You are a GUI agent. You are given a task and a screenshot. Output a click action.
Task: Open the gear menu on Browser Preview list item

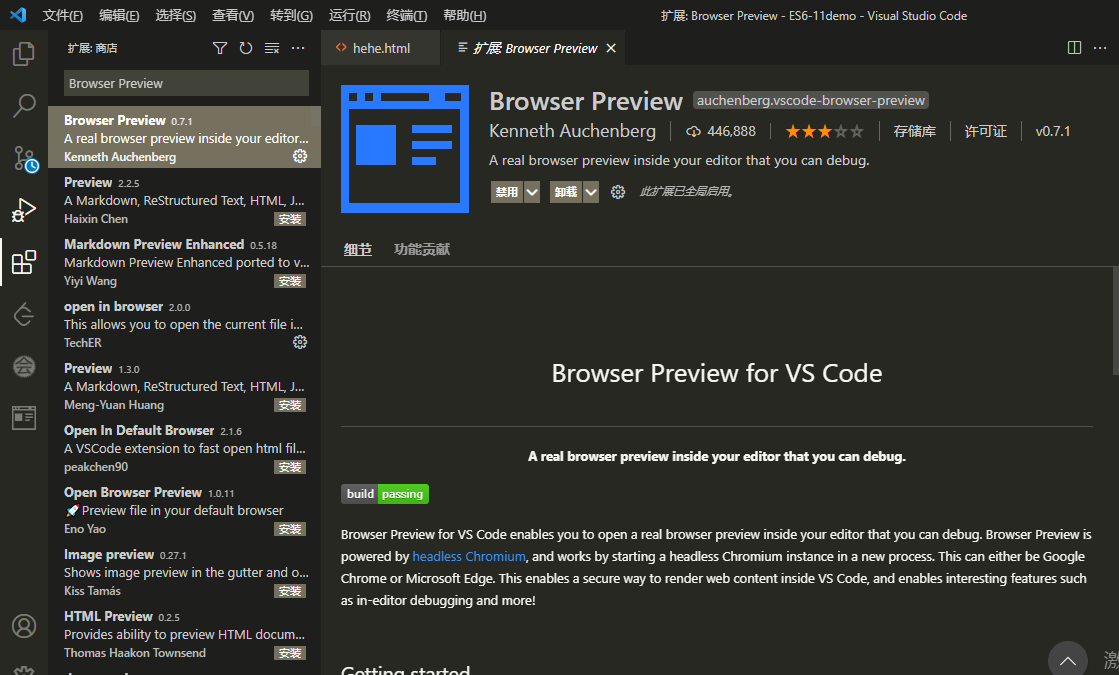[299, 156]
